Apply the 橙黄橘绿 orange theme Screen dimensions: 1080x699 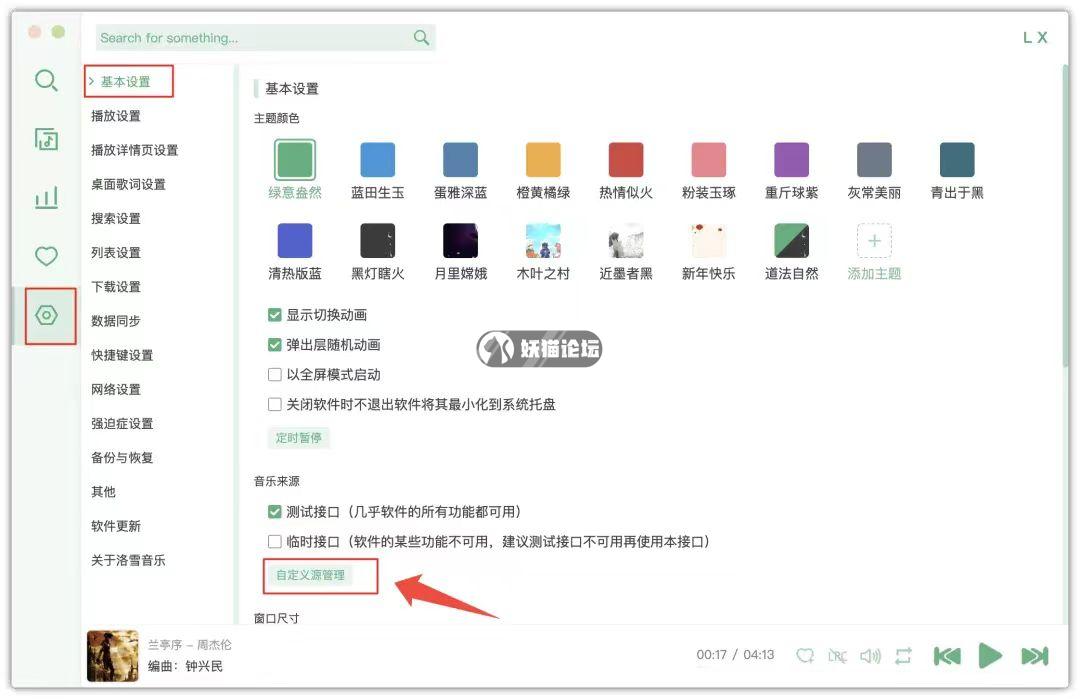(543, 160)
